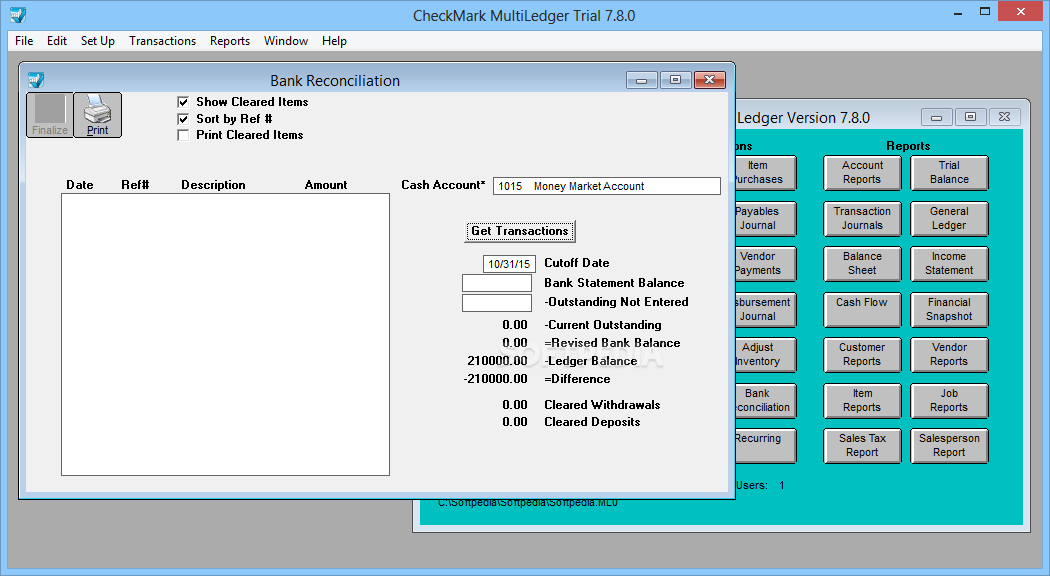Close the Bank Reconciliation window
The image size is (1050, 576).
tap(710, 80)
